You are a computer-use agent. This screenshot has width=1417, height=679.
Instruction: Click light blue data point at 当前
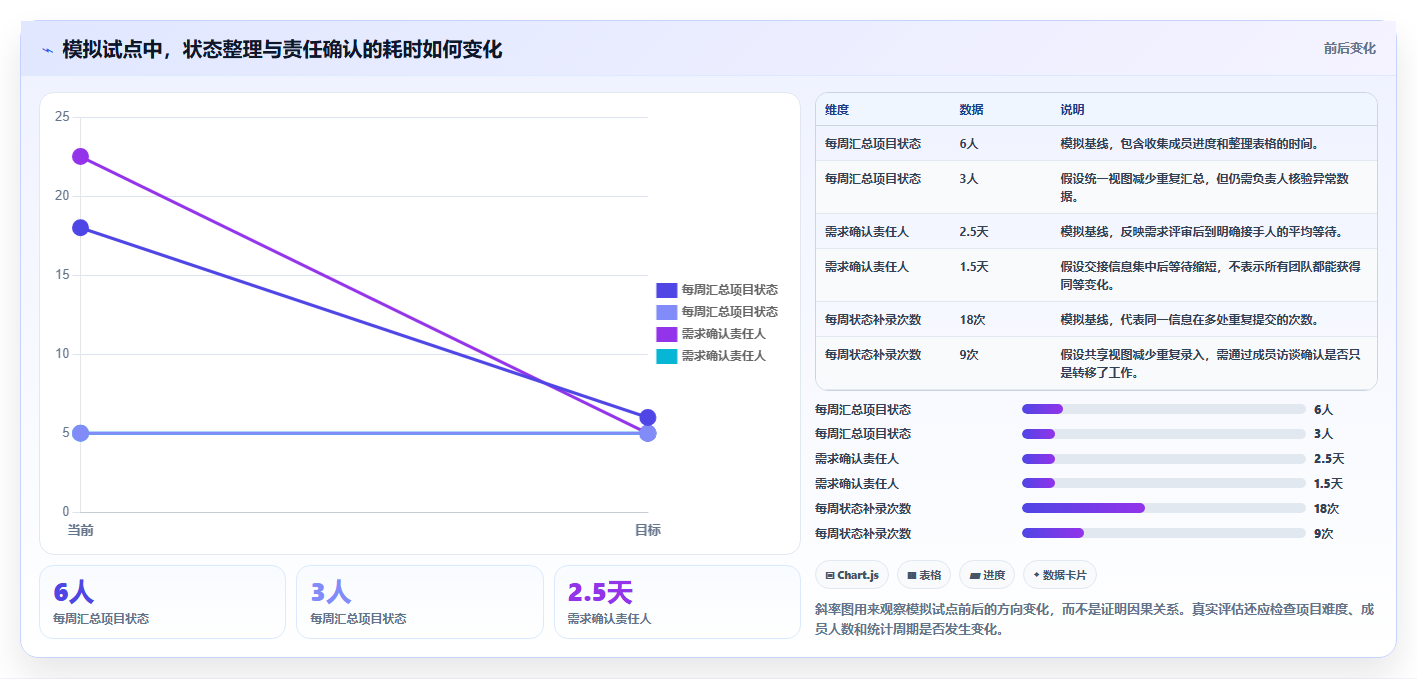80,433
